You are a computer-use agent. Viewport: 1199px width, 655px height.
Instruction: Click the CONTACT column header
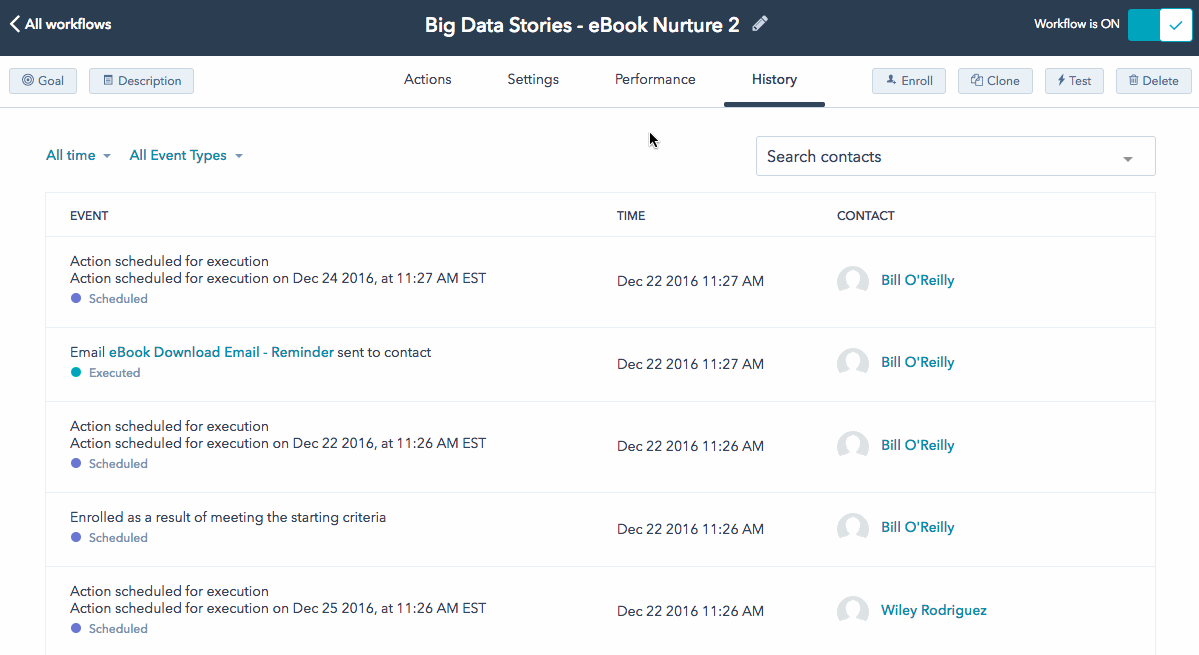pos(866,216)
